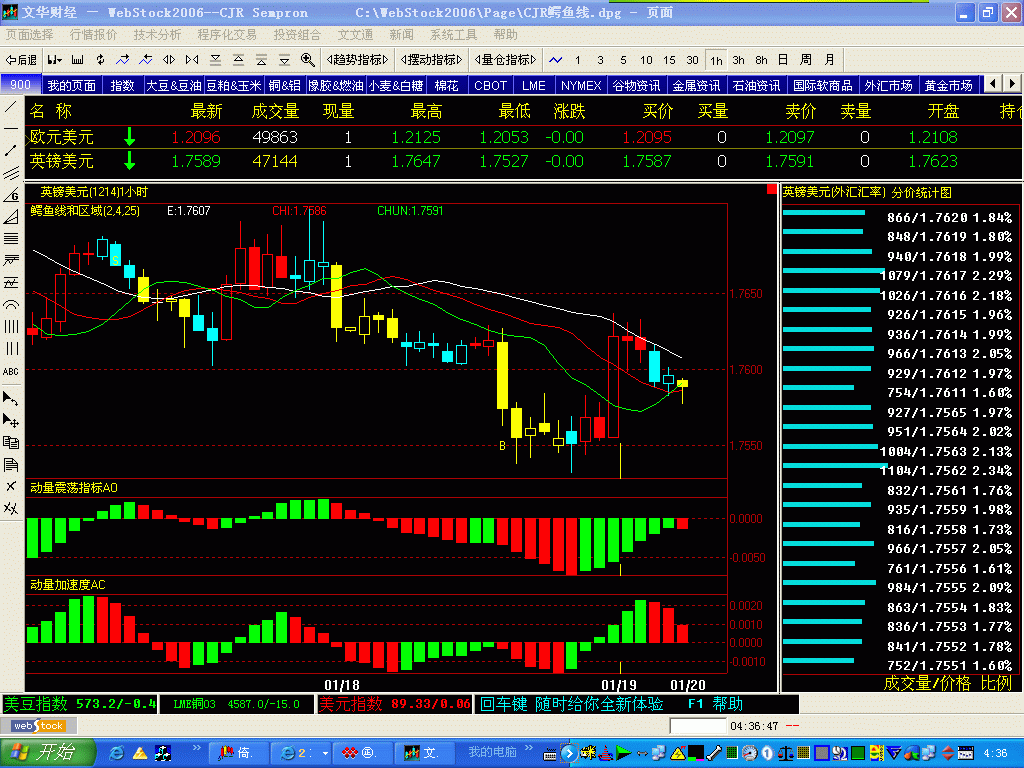Select the diagonal trend line tool

click(11, 106)
